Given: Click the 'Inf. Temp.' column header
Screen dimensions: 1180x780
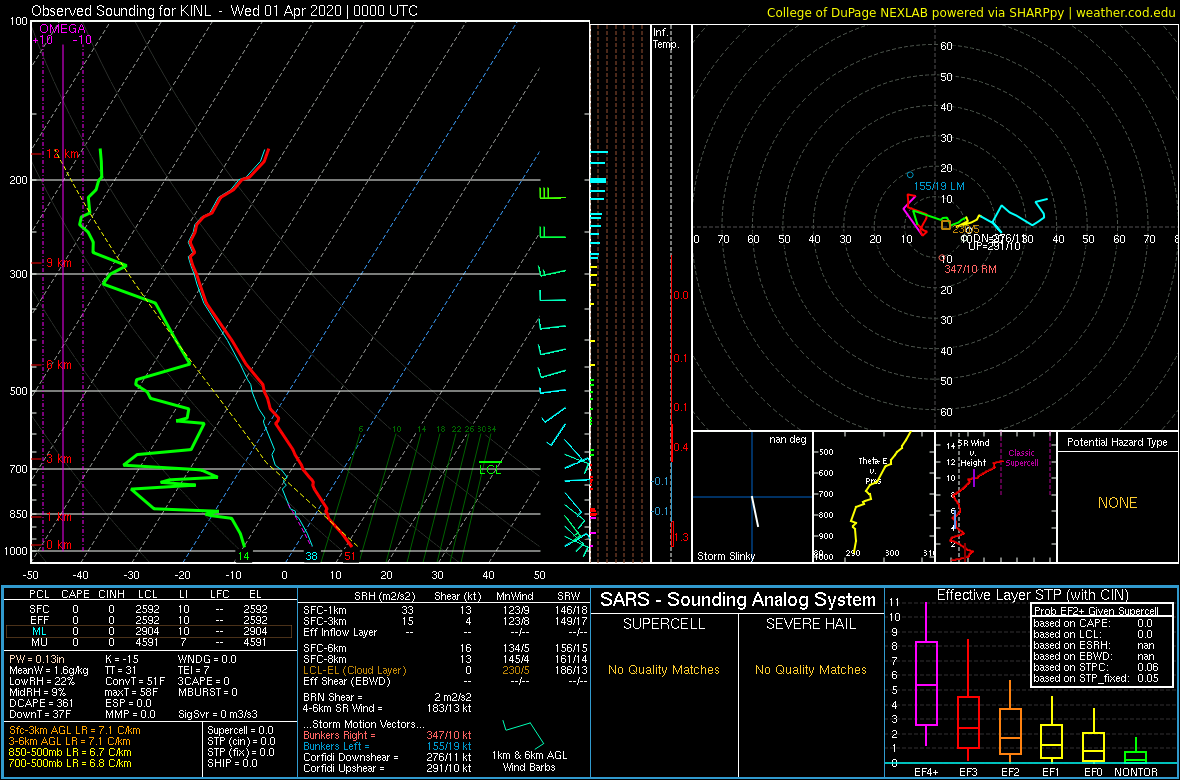Looking at the screenshot, I should 666,38.
